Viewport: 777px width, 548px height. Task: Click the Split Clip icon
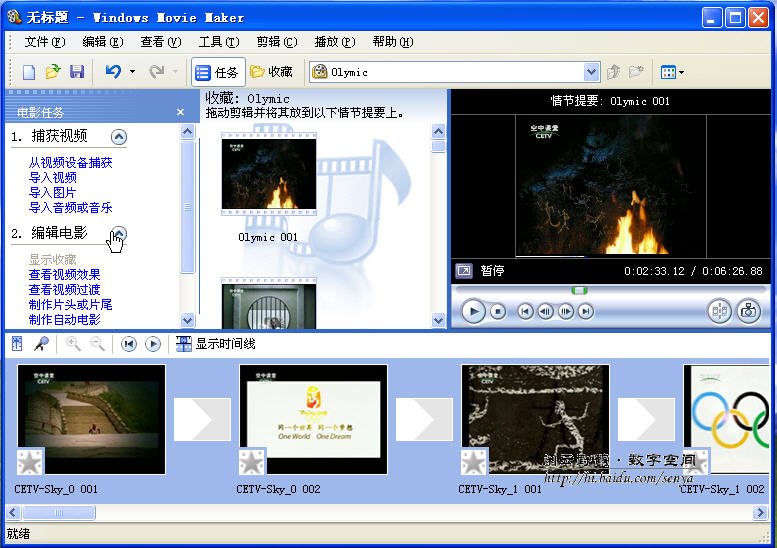[x=719, y=312]
